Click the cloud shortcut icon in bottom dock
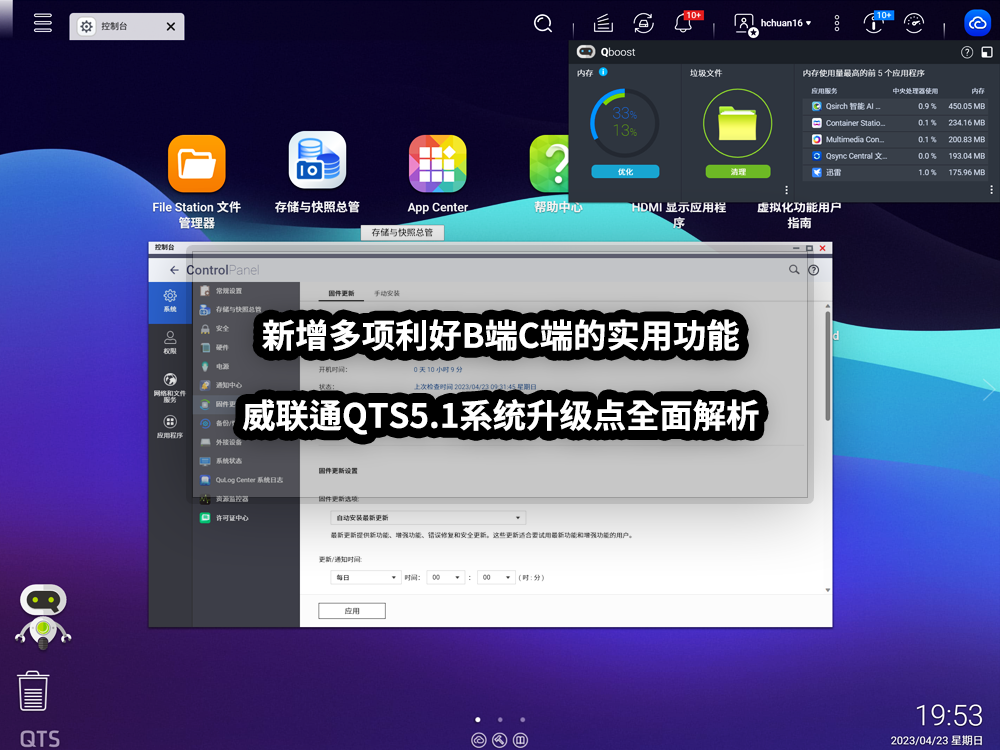The height and width of the screenshot is (750, 1000). 478,740
